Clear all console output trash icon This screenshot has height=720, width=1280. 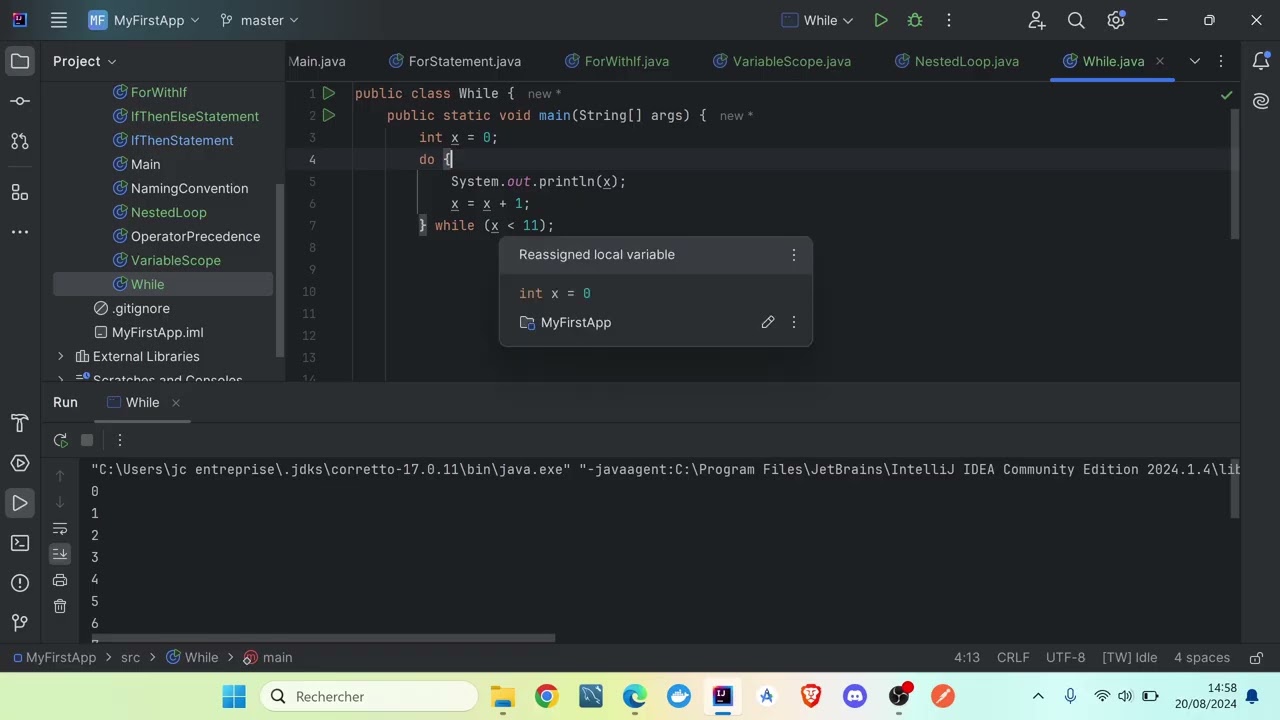(60, 606)
